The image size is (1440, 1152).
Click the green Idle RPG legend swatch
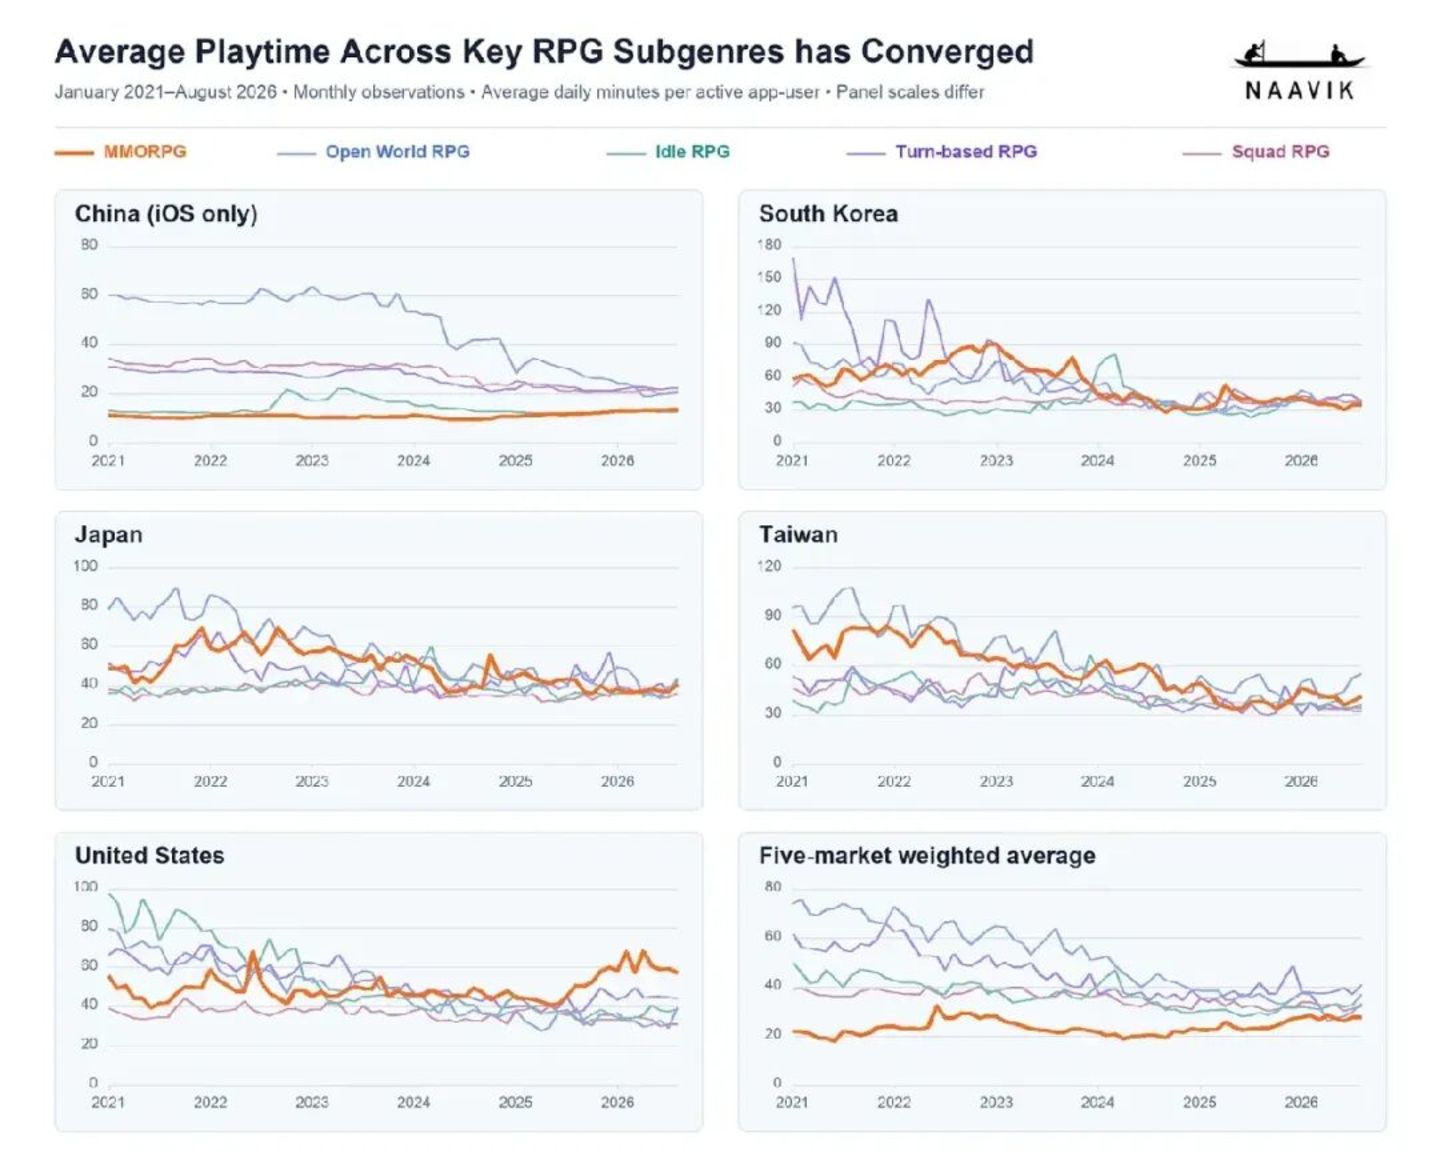pos(625,153)
